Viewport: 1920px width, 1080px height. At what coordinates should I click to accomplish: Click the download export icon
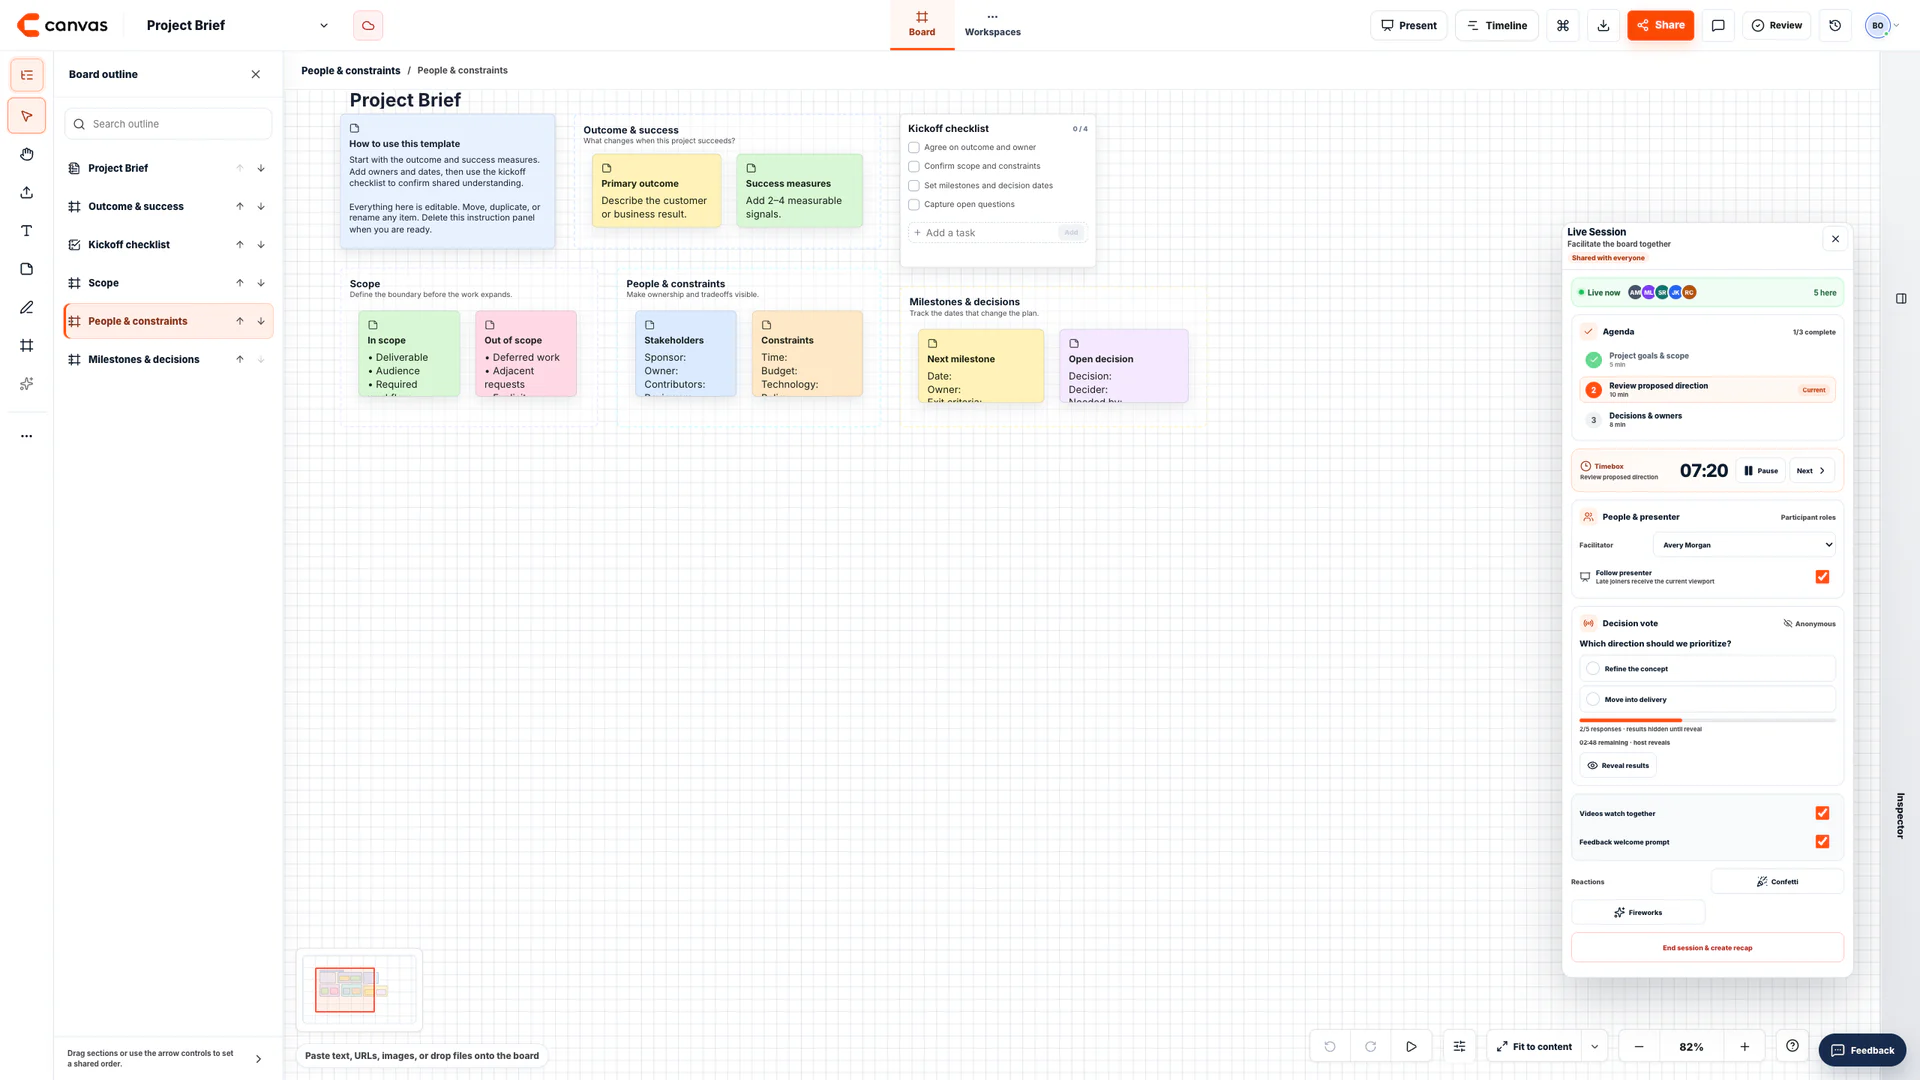pos(1603,25)
